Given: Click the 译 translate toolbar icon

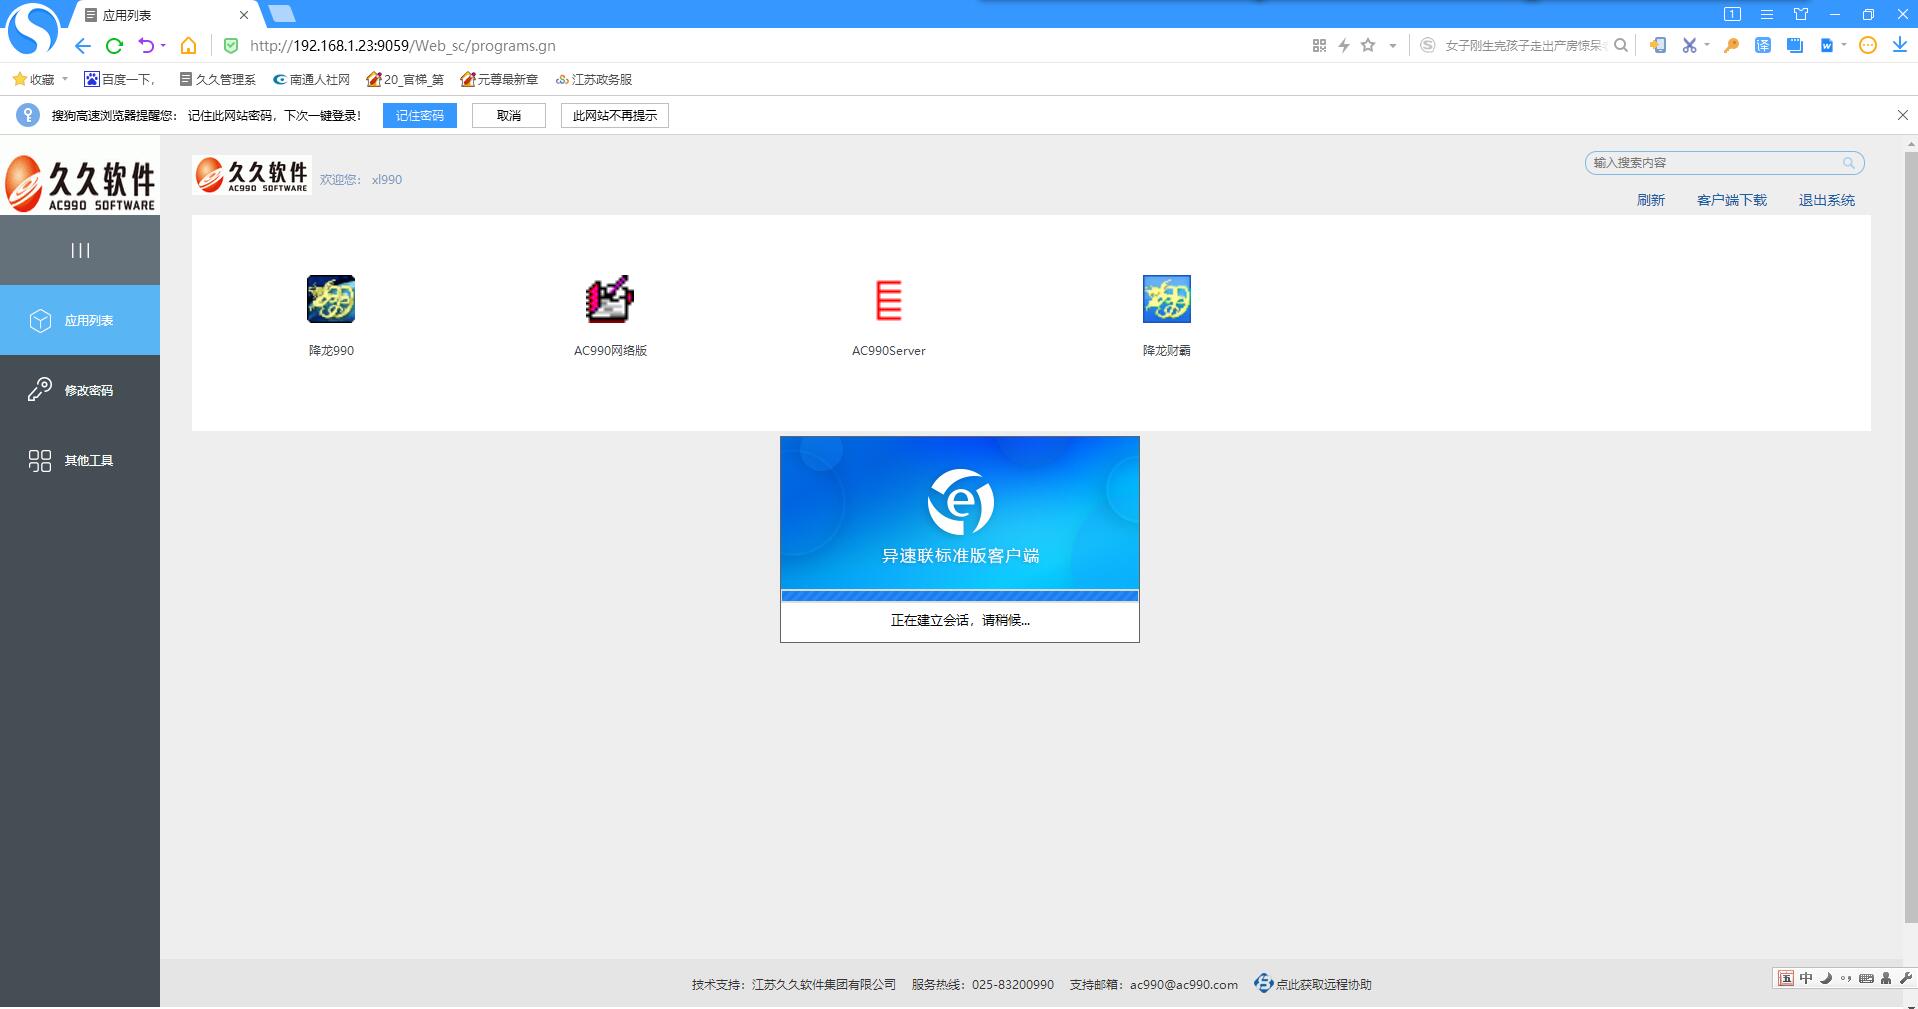Looking at the screenshot, I should click(1763, 45).
